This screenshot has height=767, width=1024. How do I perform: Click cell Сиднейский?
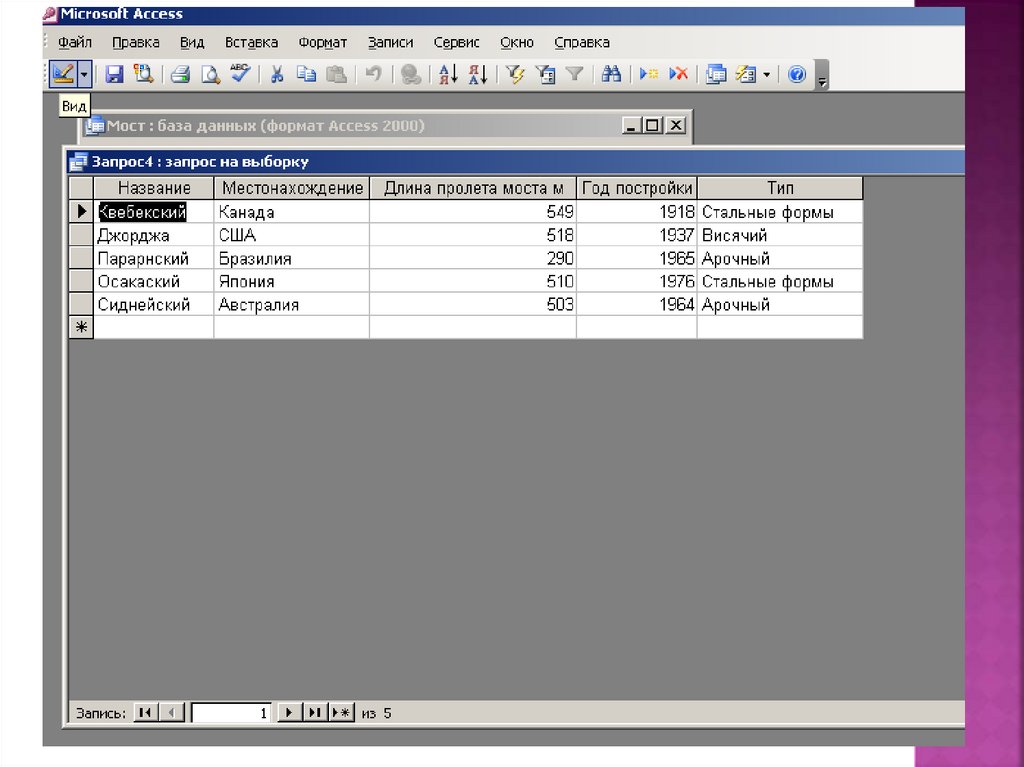coord(154,304)
